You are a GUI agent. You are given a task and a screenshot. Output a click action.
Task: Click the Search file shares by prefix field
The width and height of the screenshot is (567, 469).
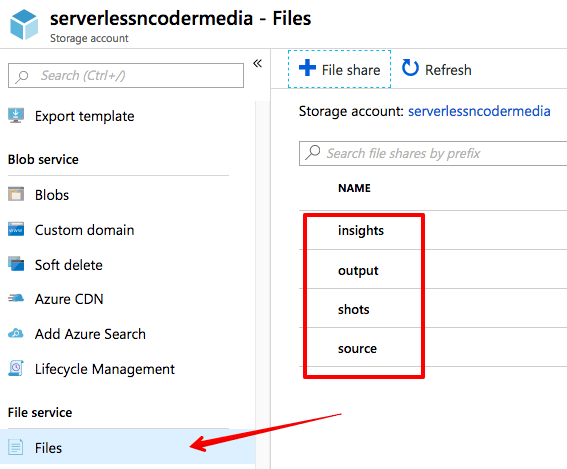tap(433, 153)
